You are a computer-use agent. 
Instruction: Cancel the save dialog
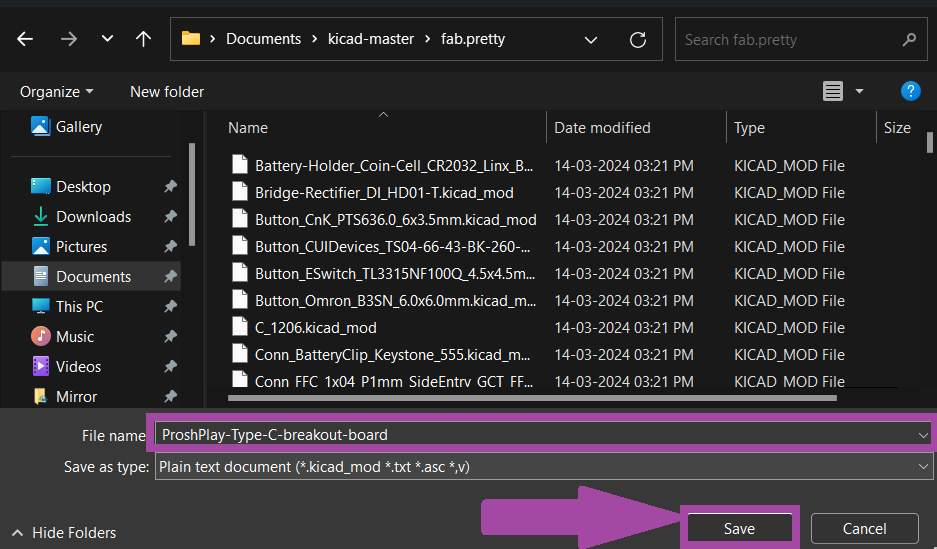864,528
